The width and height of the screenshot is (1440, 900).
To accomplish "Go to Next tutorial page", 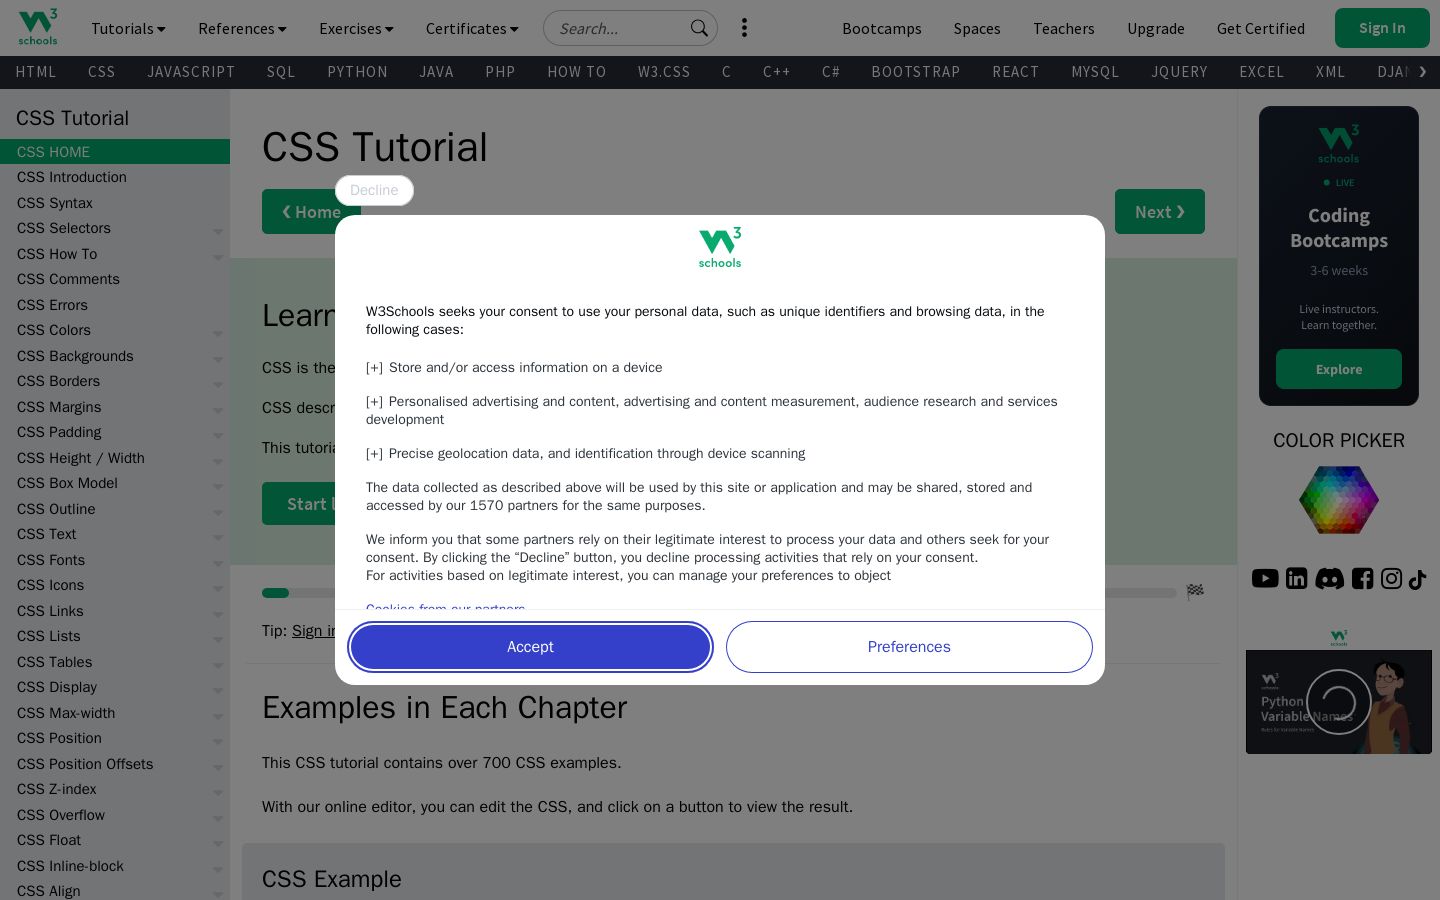I will click(x=1160, y=212).
